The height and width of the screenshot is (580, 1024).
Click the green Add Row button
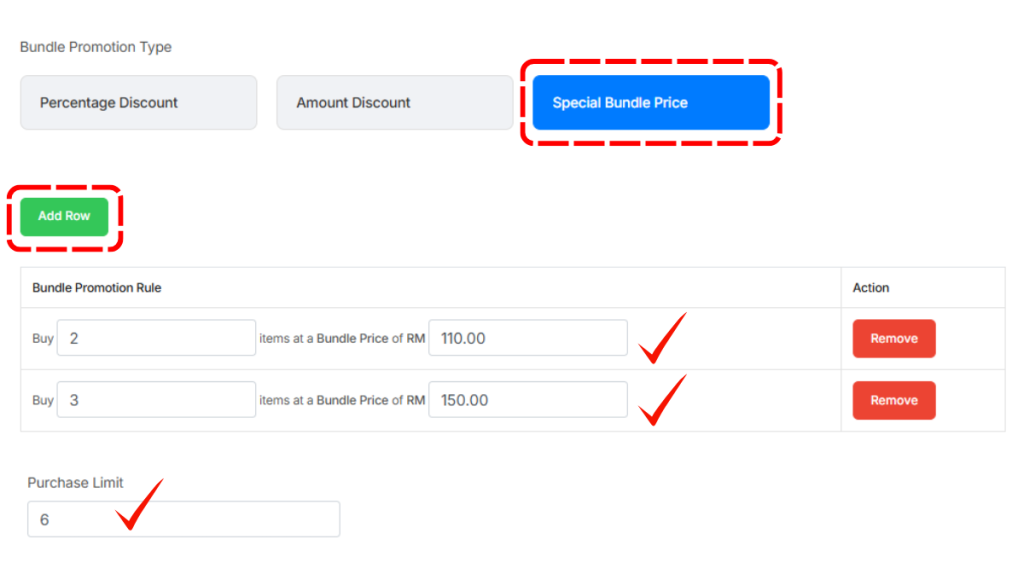[64, 216]
